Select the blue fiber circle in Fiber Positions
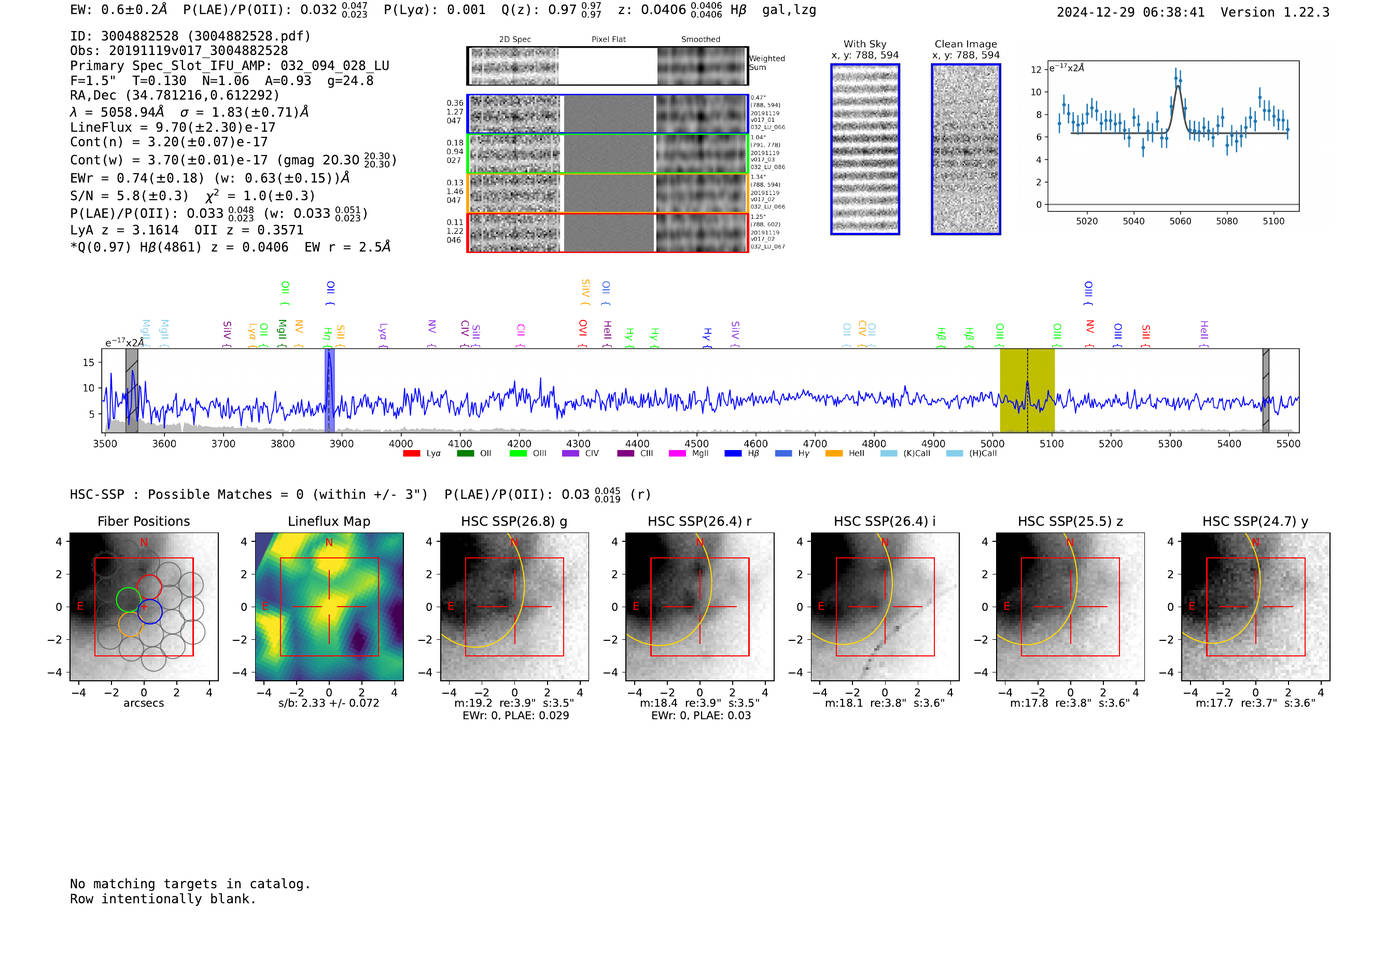The height and width of the screenshot is (953, 1400). click(x=149, y=611)
